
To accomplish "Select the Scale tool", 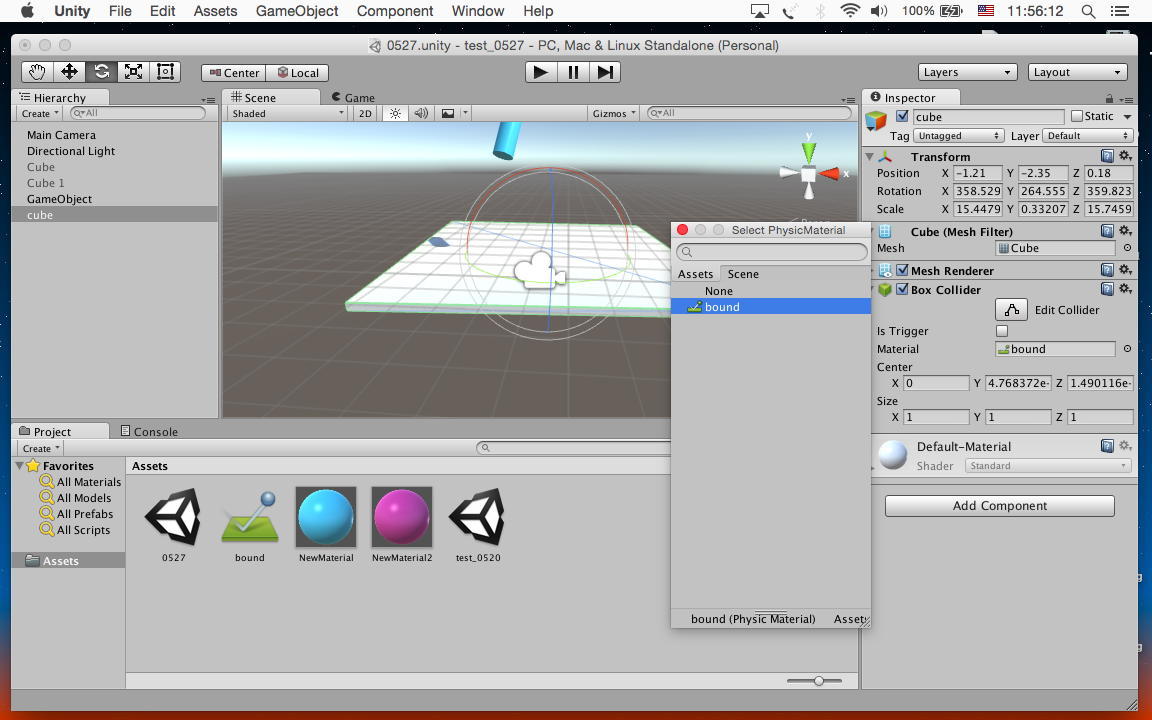I will coord(133,72).
